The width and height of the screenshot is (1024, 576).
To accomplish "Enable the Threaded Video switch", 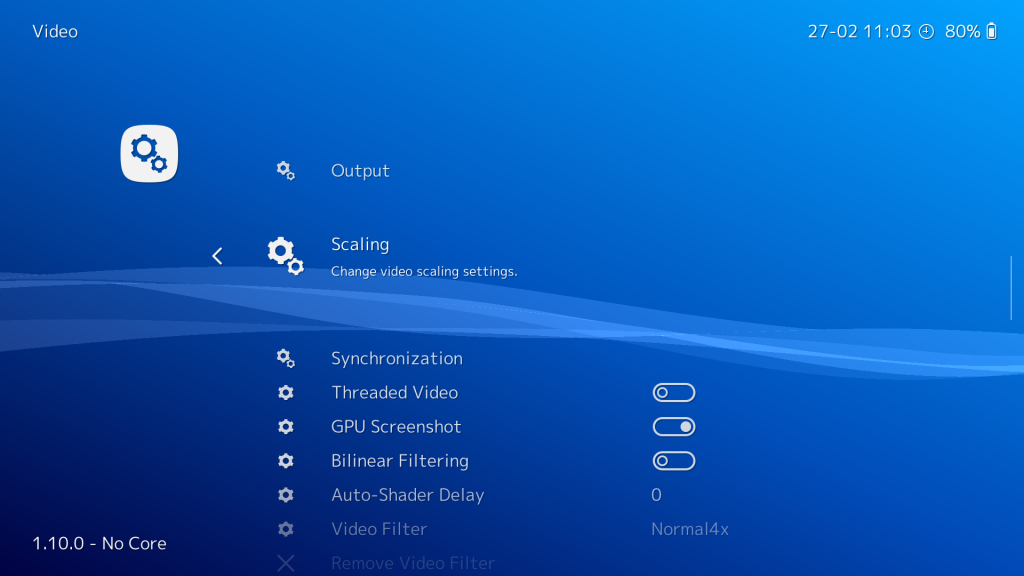I will 673,392.
